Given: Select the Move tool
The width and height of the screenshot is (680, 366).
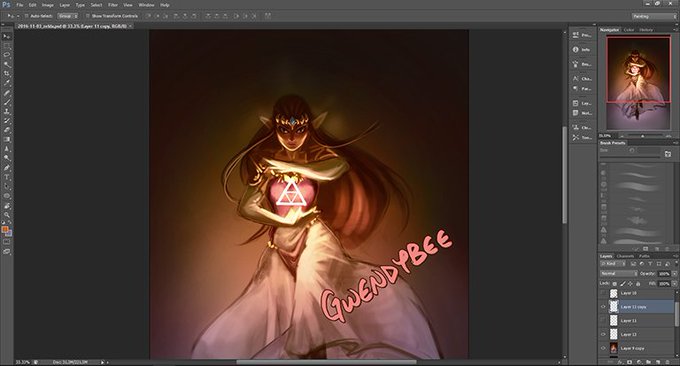Looking at the screenshot, I should 7,36.
